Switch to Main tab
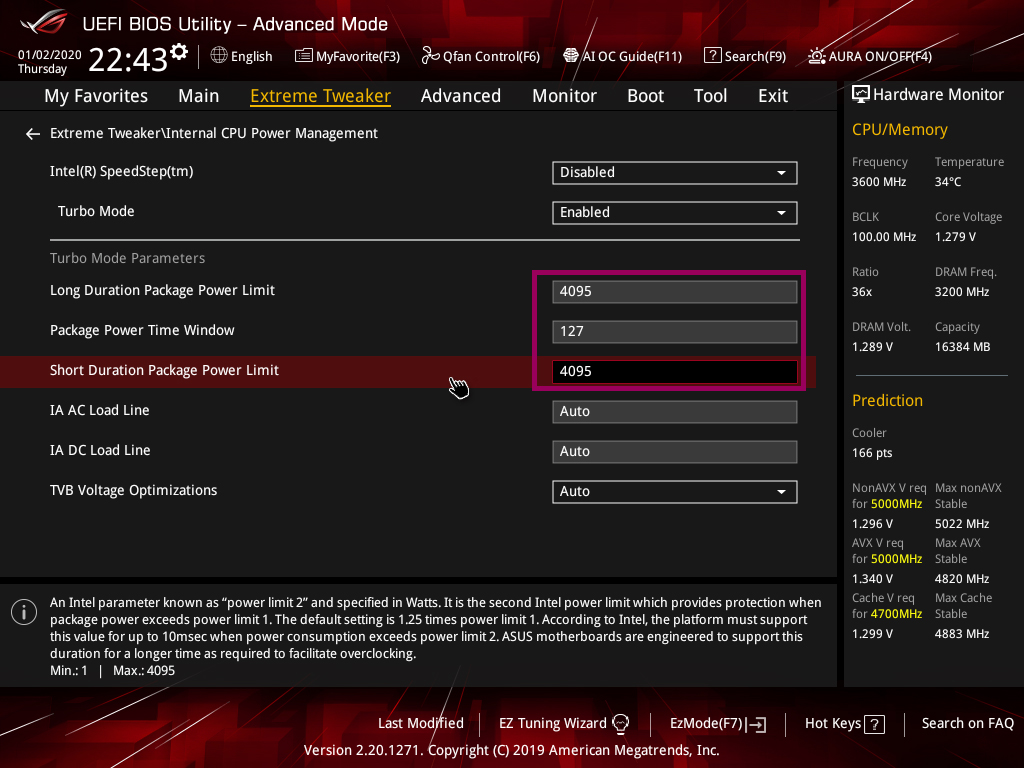 (x=199, y=96)
